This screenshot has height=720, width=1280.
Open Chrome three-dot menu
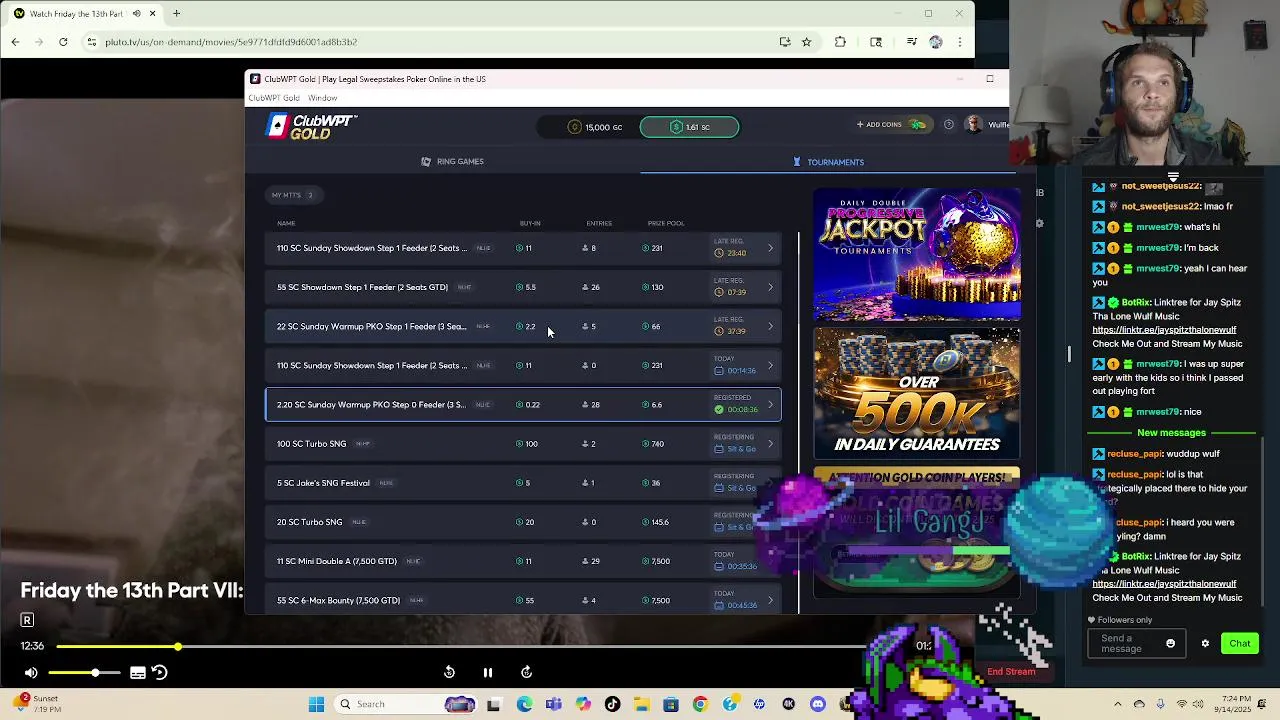[x=960, y=42]
